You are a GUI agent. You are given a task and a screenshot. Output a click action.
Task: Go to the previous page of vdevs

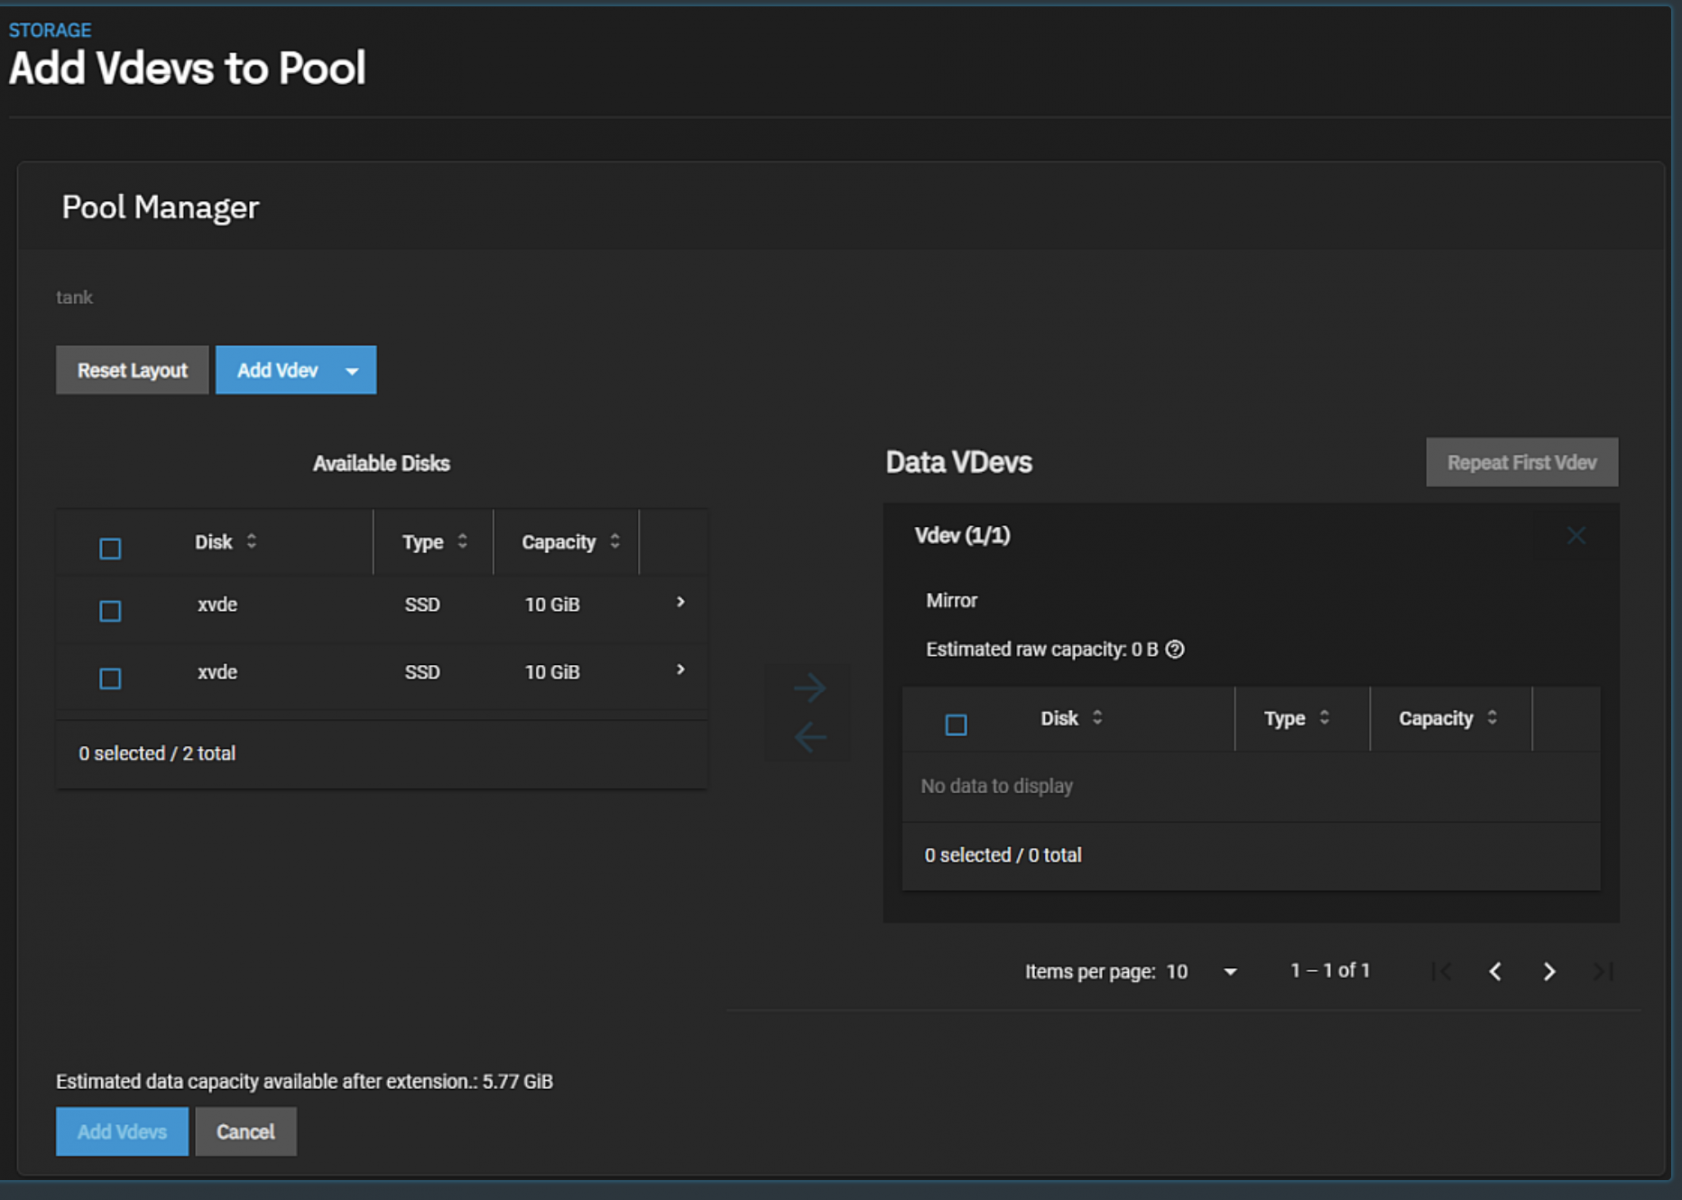click(1495, 971)
